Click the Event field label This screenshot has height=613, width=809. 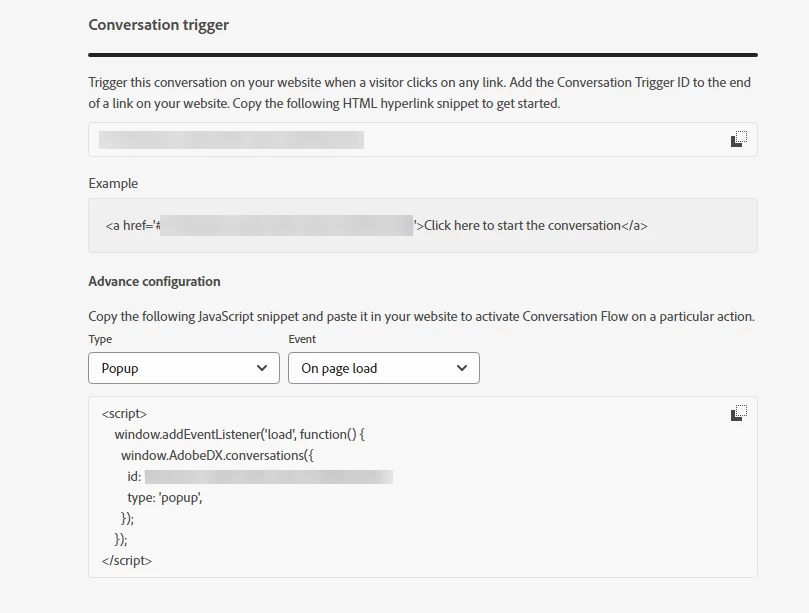pos(302,339)
